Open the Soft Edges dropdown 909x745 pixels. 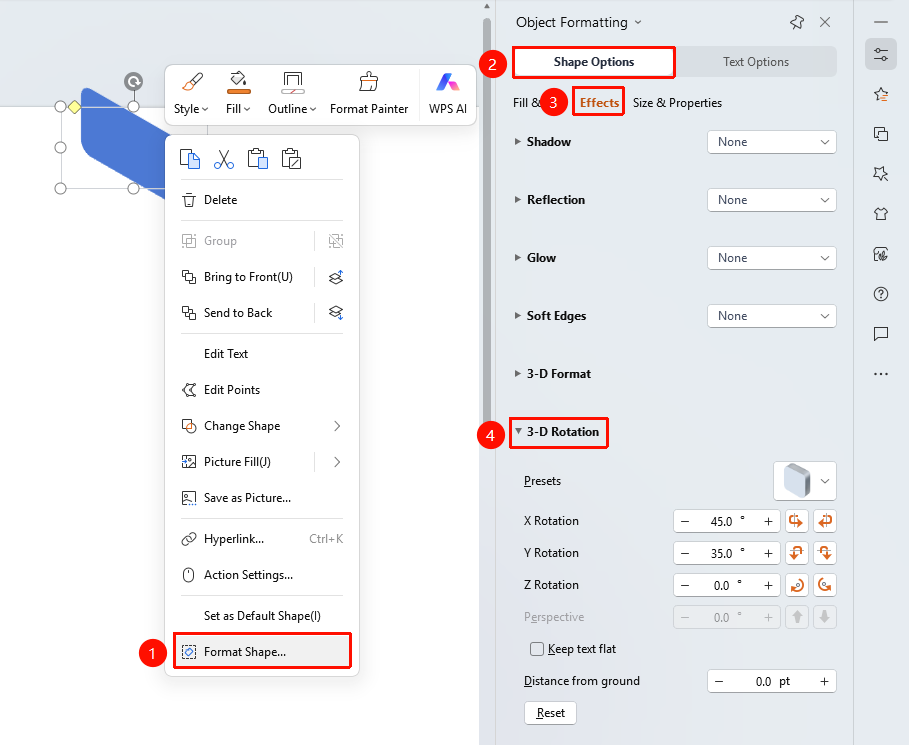pos(772,316)
